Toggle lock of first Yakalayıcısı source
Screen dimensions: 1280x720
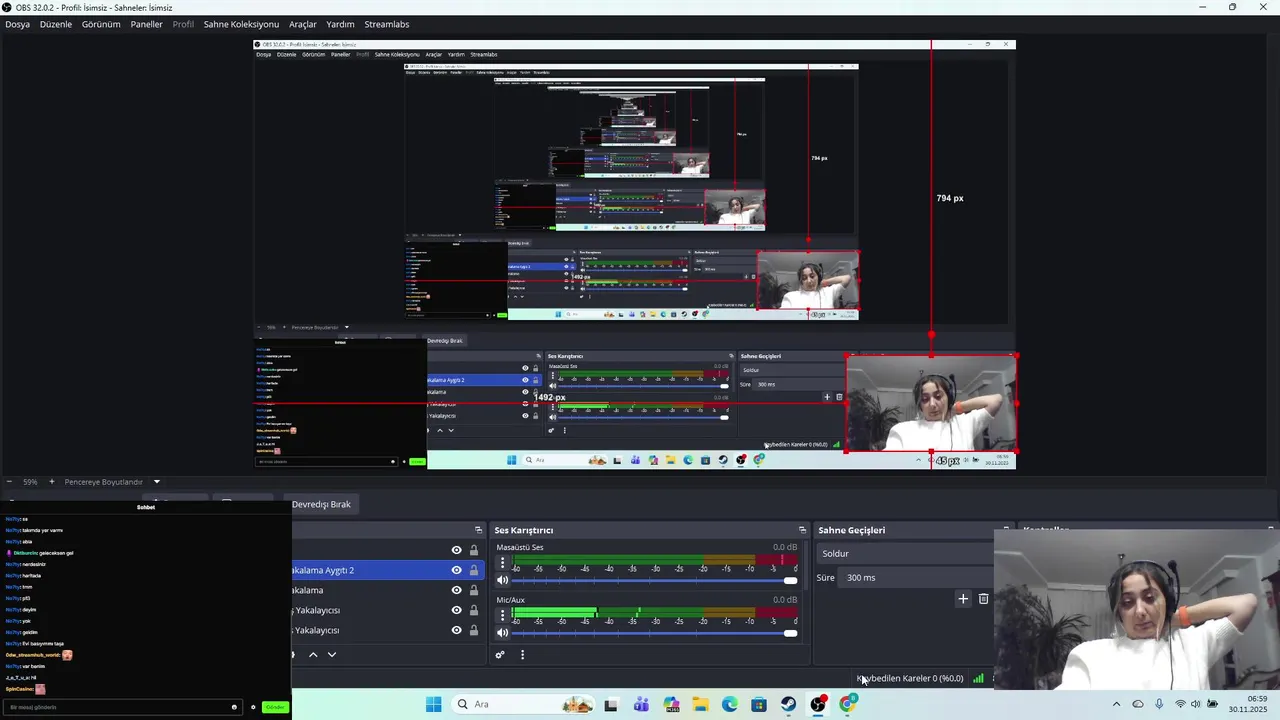474,610
